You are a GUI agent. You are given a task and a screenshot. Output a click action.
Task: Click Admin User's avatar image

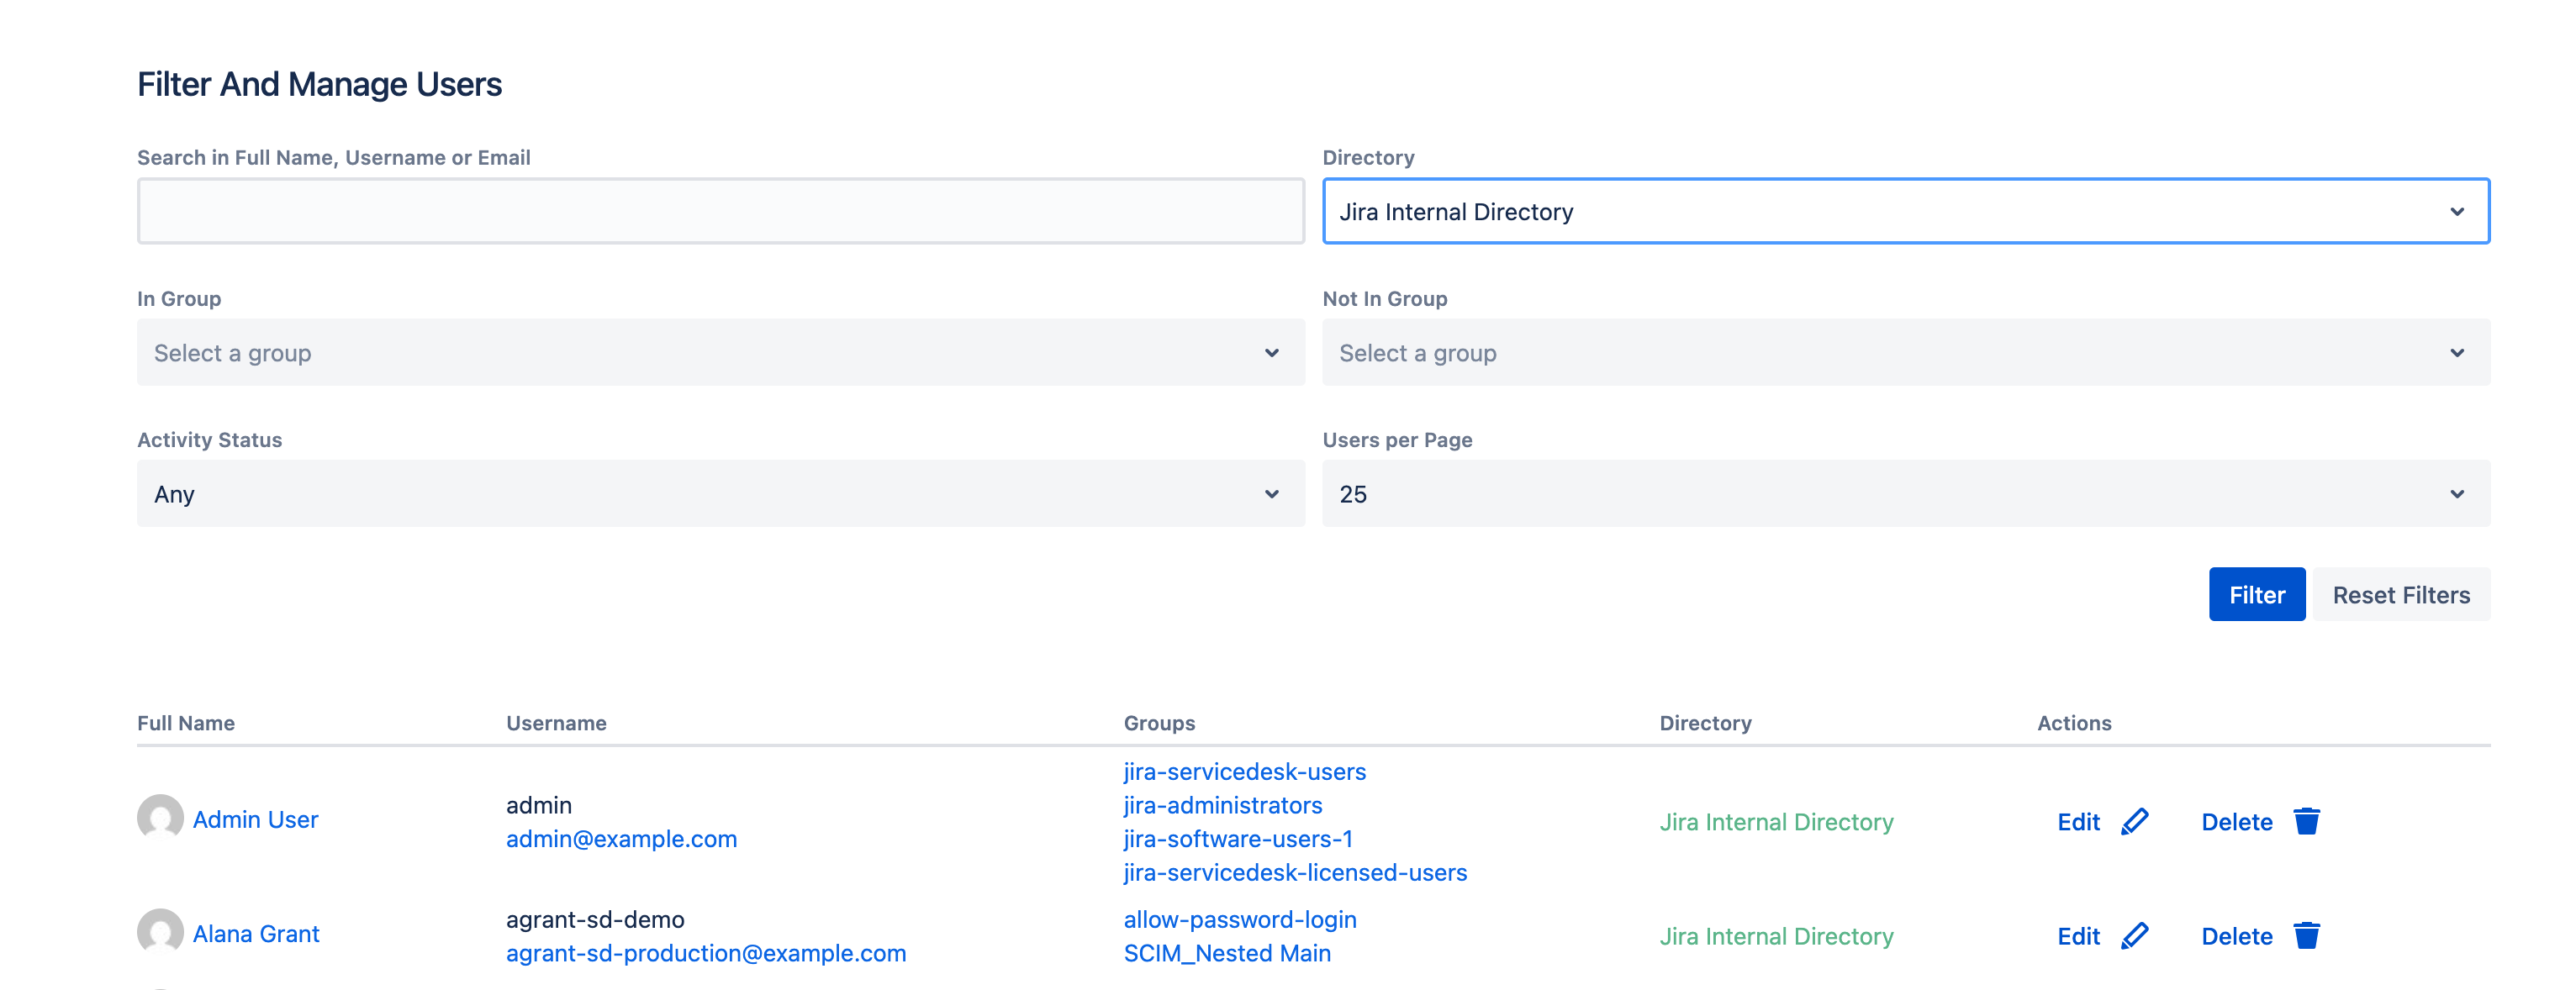[160, 818]
